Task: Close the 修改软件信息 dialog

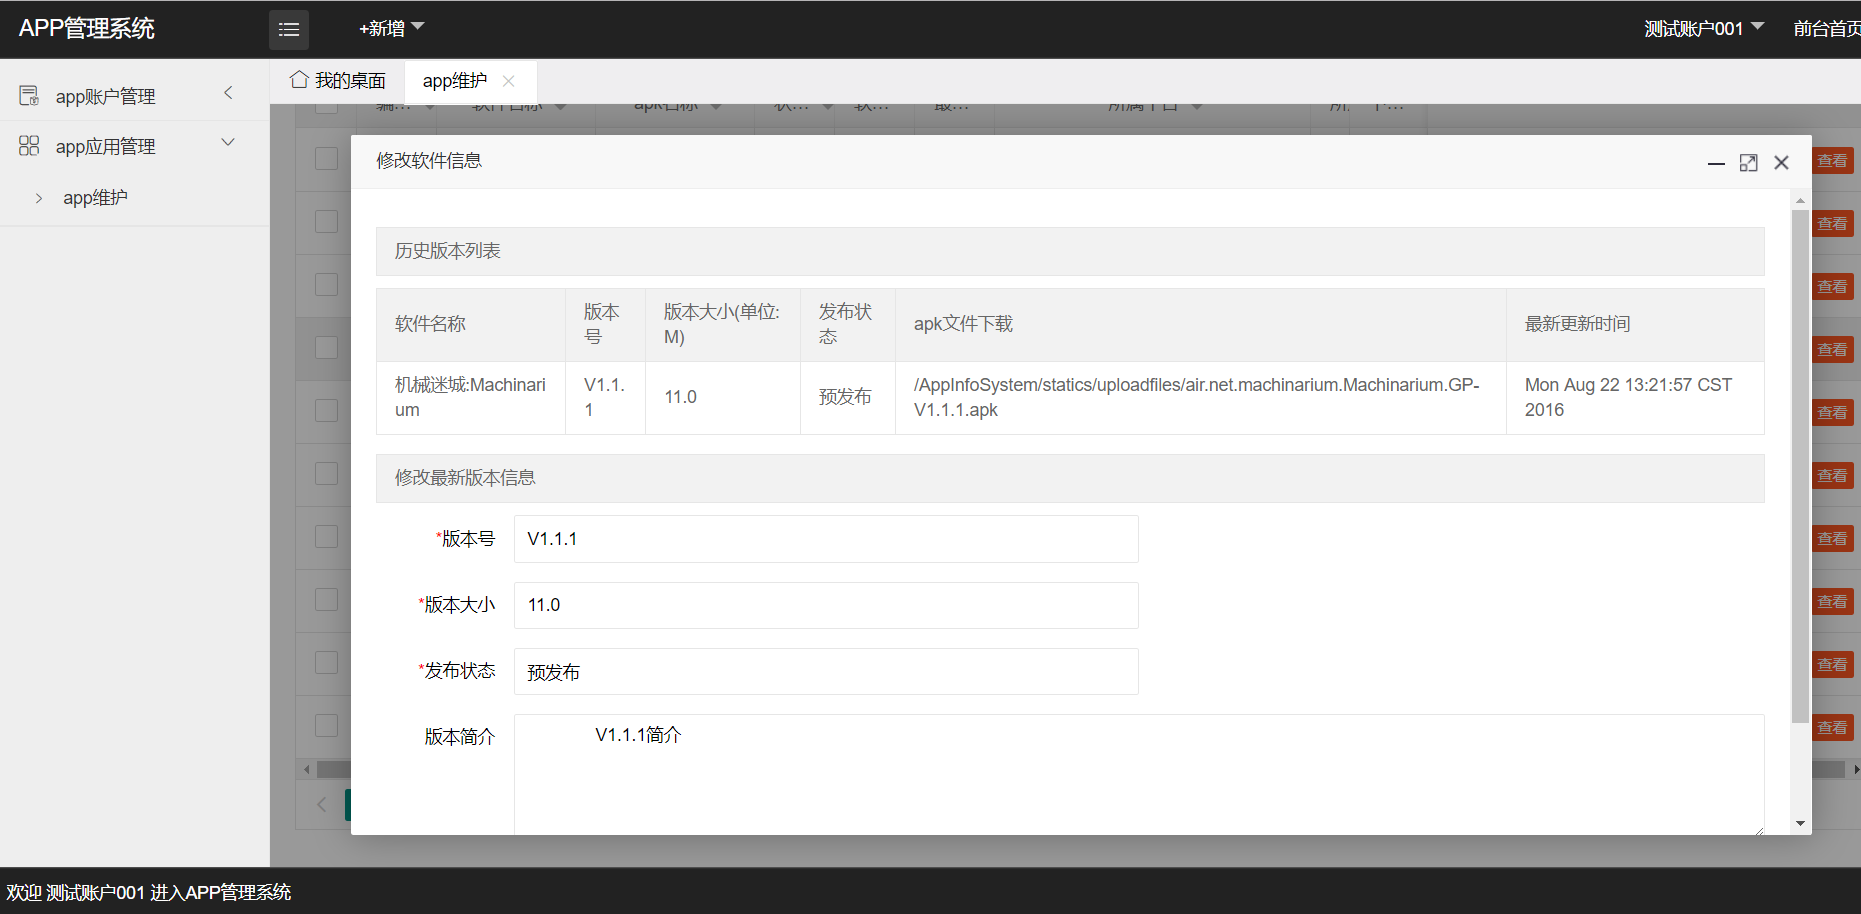Action: (1781, 163)
